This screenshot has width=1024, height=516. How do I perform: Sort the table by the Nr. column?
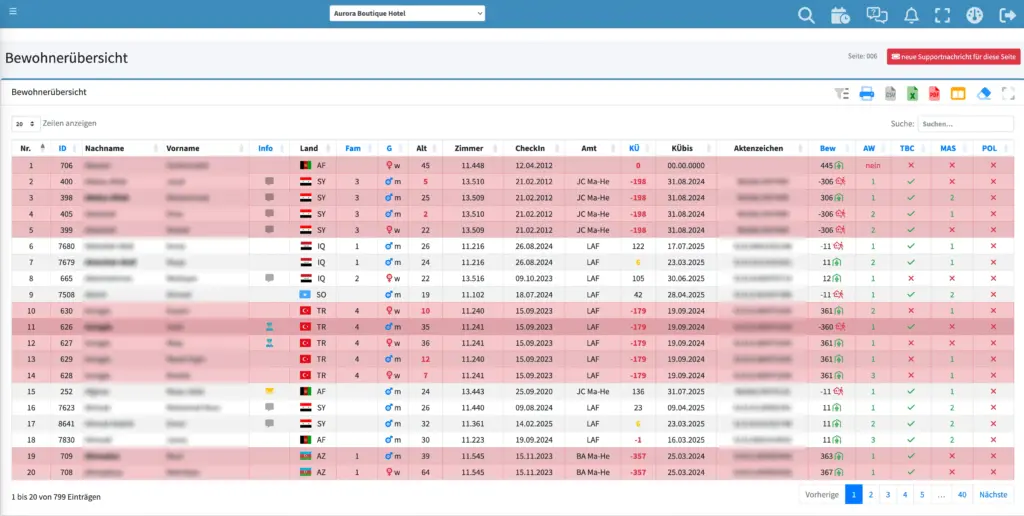[x=31, y=148]
